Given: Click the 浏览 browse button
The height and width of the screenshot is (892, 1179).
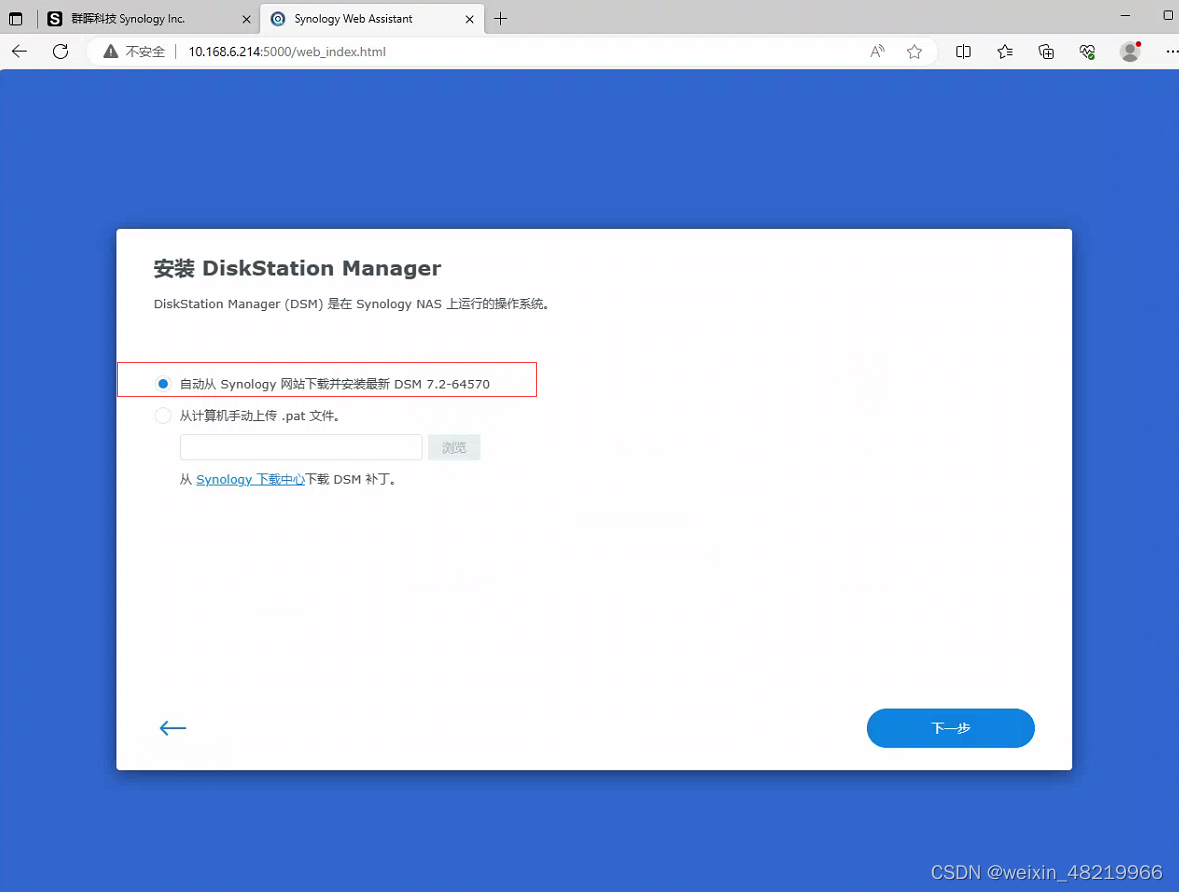Looking at the screenshot, I should pyautogui.click(x=454, y=448).
